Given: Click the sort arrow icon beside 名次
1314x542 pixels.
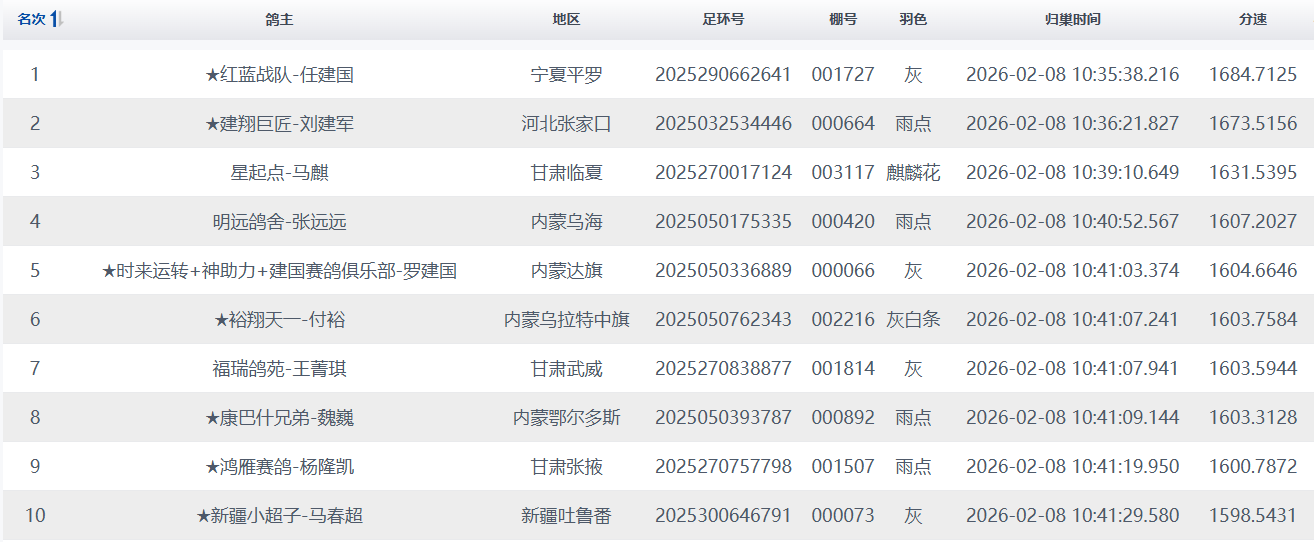Looking at the screenshot, I should 57,20.
